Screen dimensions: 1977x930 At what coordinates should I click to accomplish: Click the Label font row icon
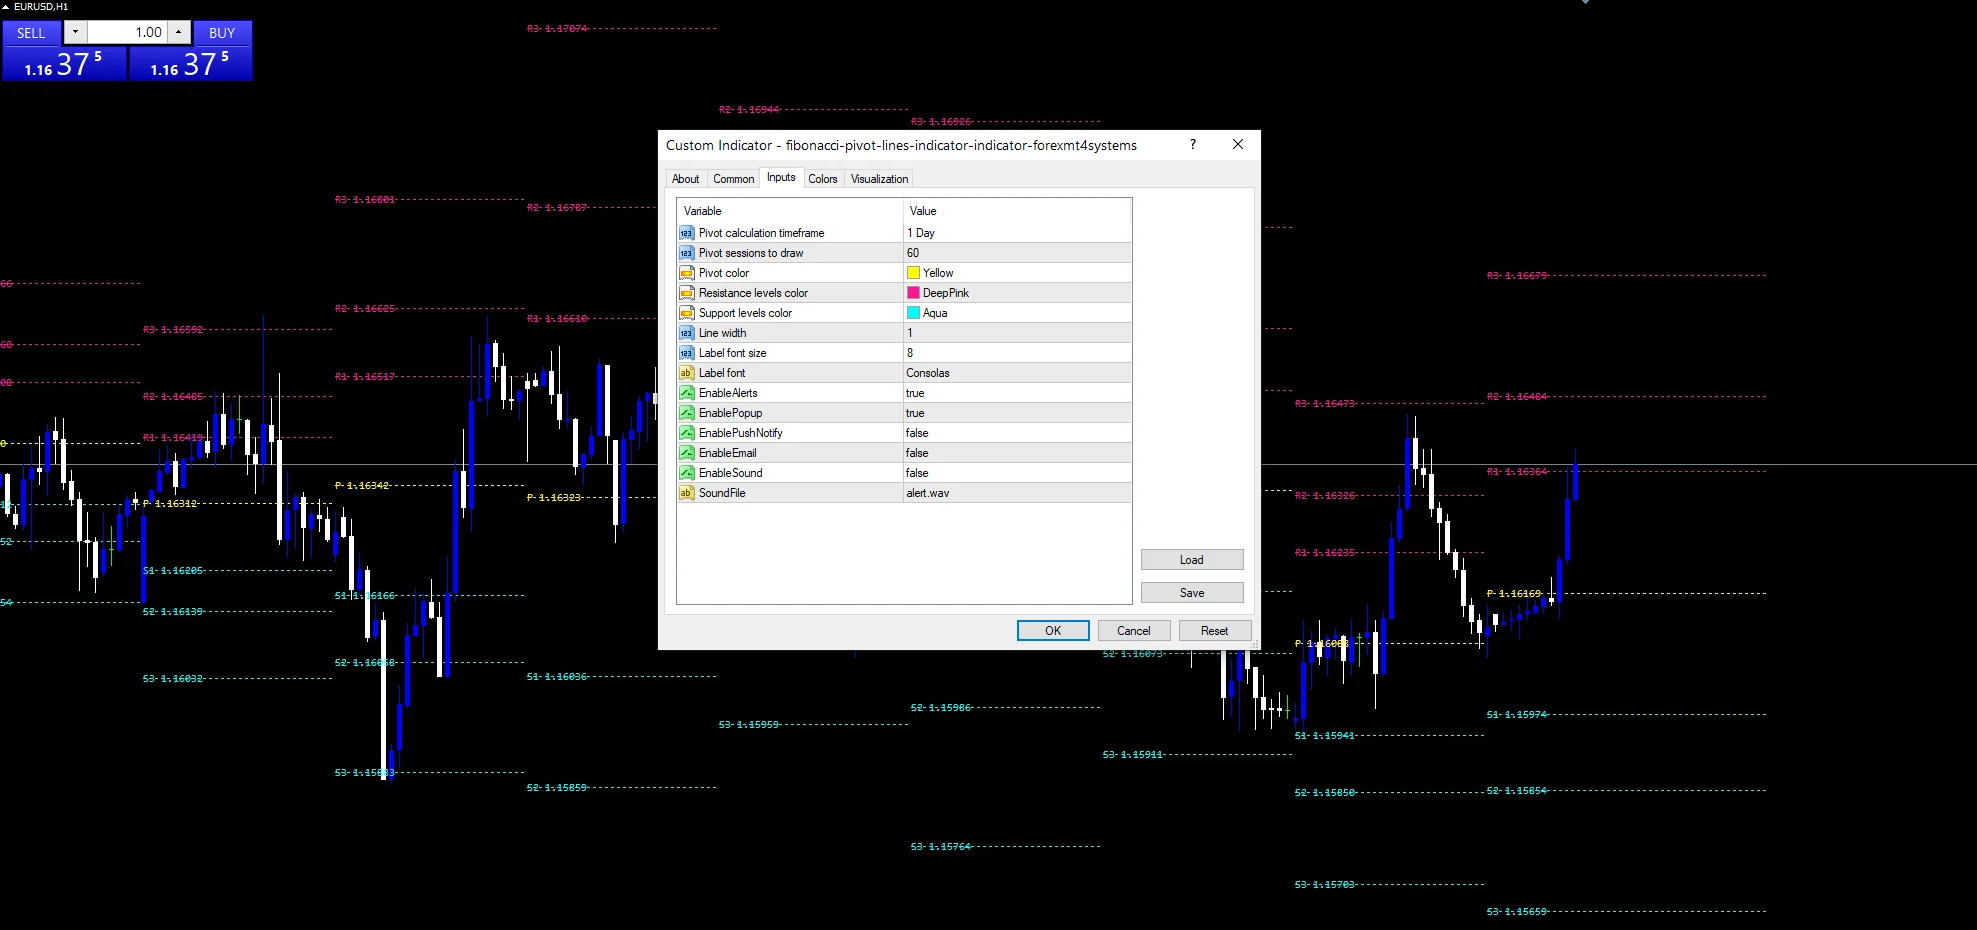click(x=686, y=373)
